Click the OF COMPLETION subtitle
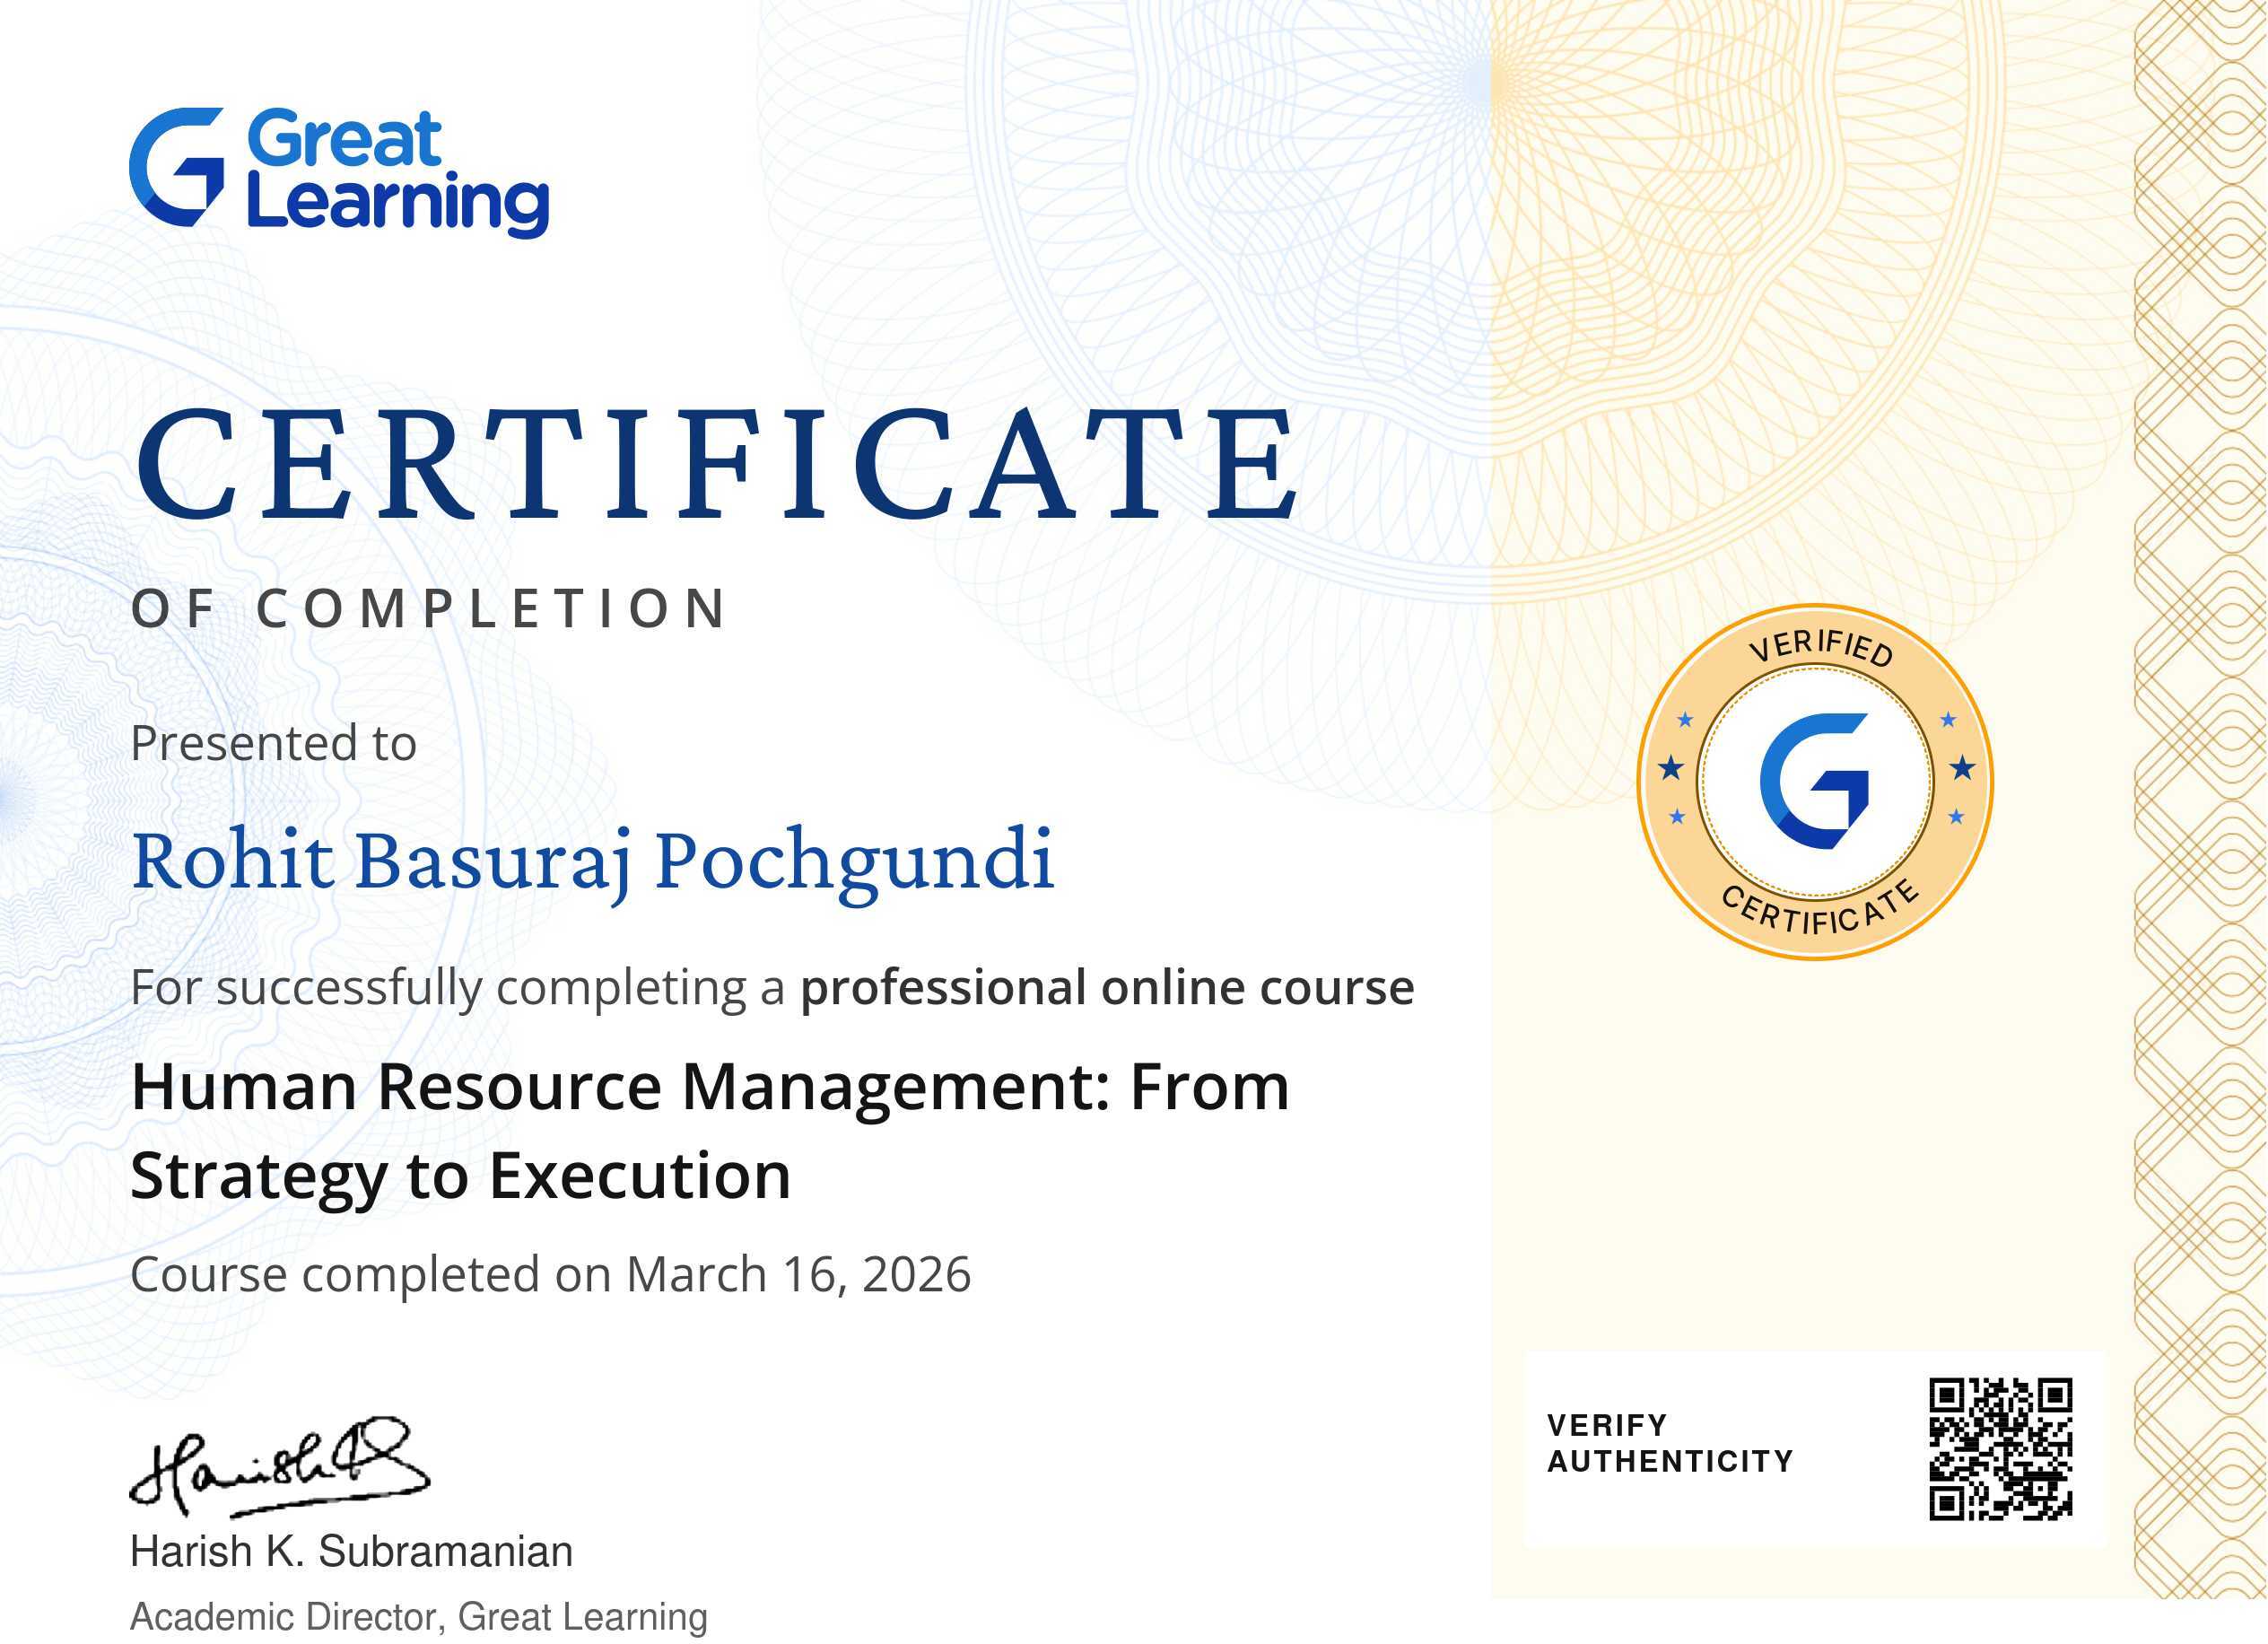Screen dimensions: 2268x1644 [430, 608]
